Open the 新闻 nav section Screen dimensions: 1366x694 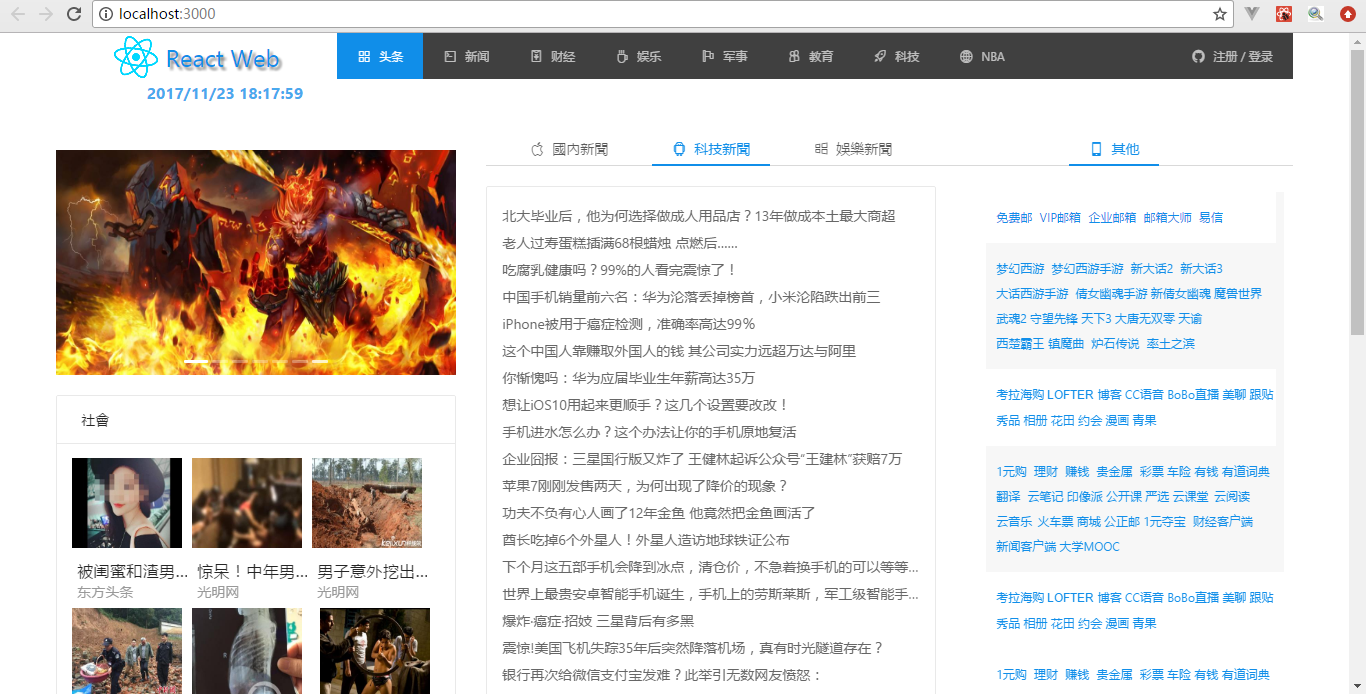coord(466,56)
